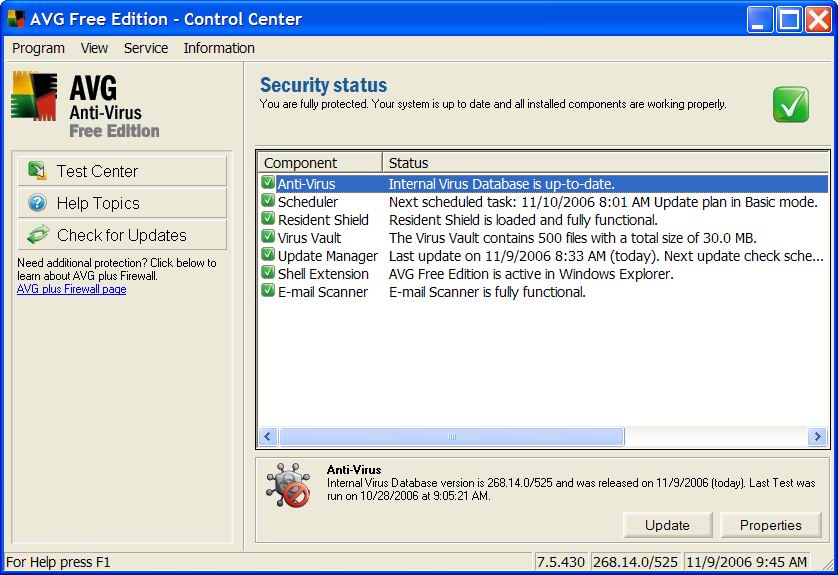
Task: Click green check icon beside Anti-Virus row
Action: (x=268, y=183)
